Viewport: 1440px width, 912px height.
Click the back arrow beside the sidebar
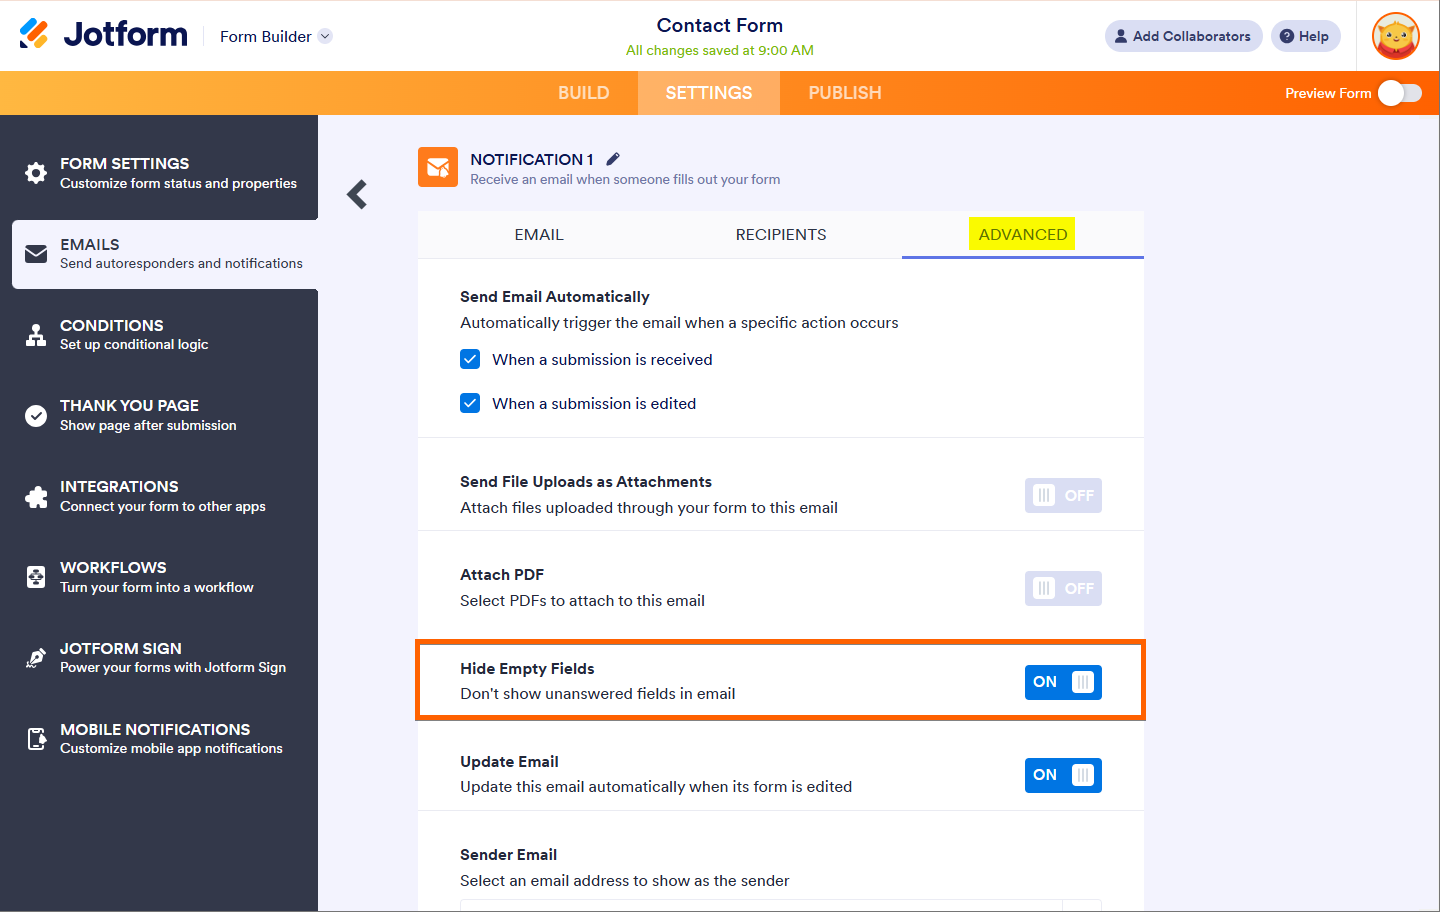click(357, 194)
